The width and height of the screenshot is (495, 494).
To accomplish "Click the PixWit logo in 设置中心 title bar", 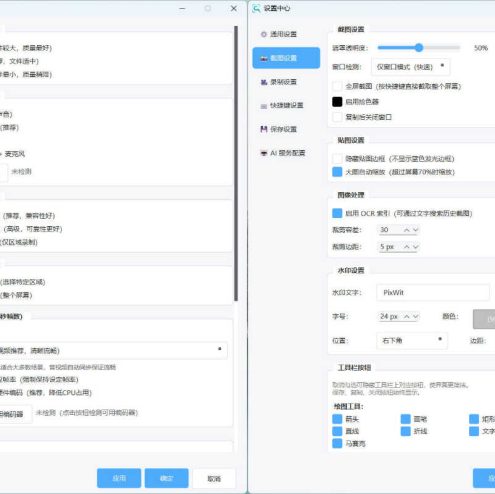I will pos(256,8).
